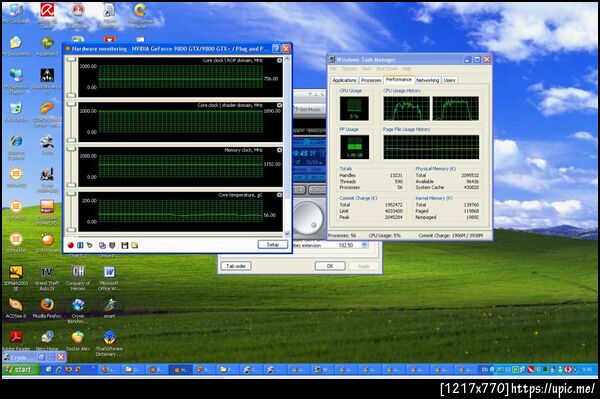
Task: Click the scroll down arrow in Hardware monitoring
Action: [x=287, y=233]
